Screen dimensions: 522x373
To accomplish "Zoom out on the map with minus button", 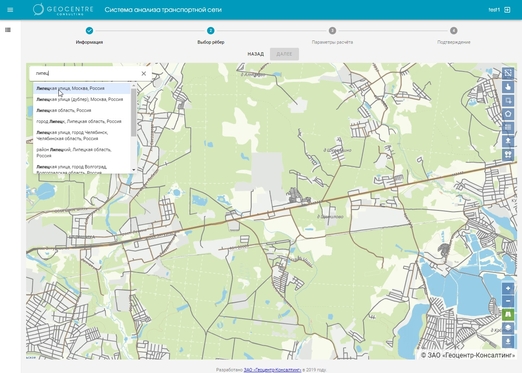I will [x=508, y=301].
